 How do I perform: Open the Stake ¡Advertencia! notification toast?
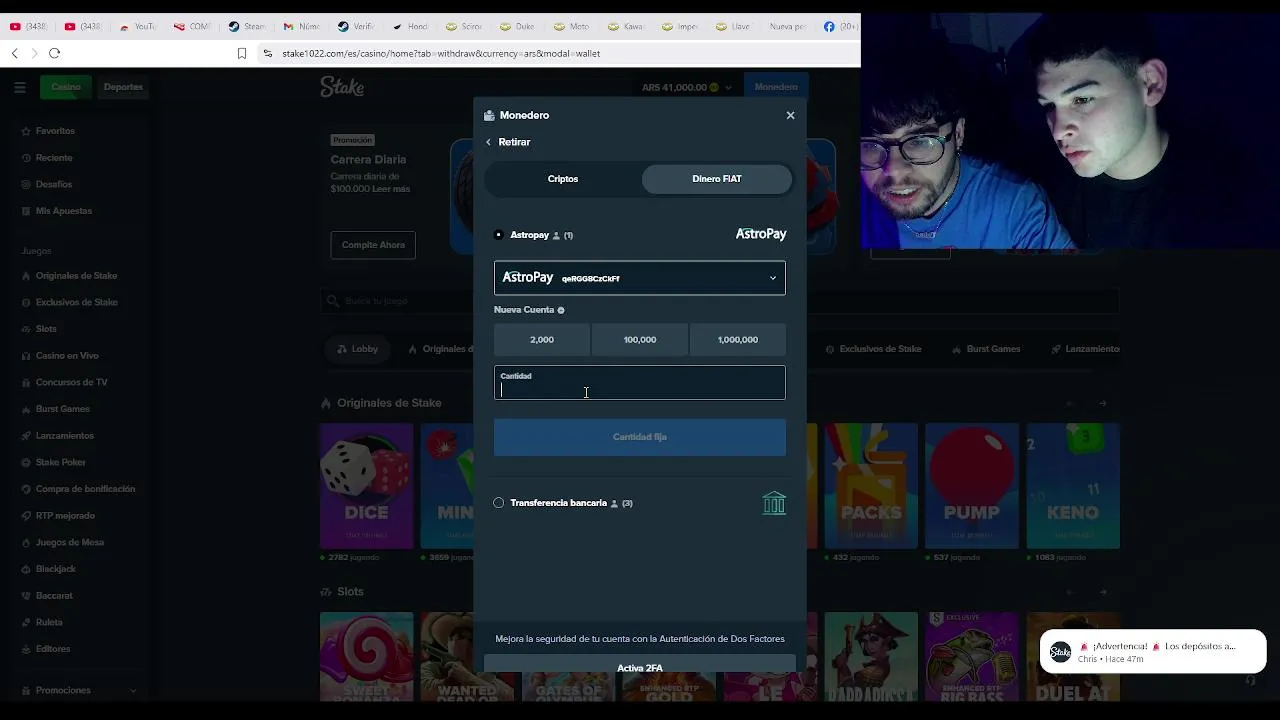tap(1153, 652)
